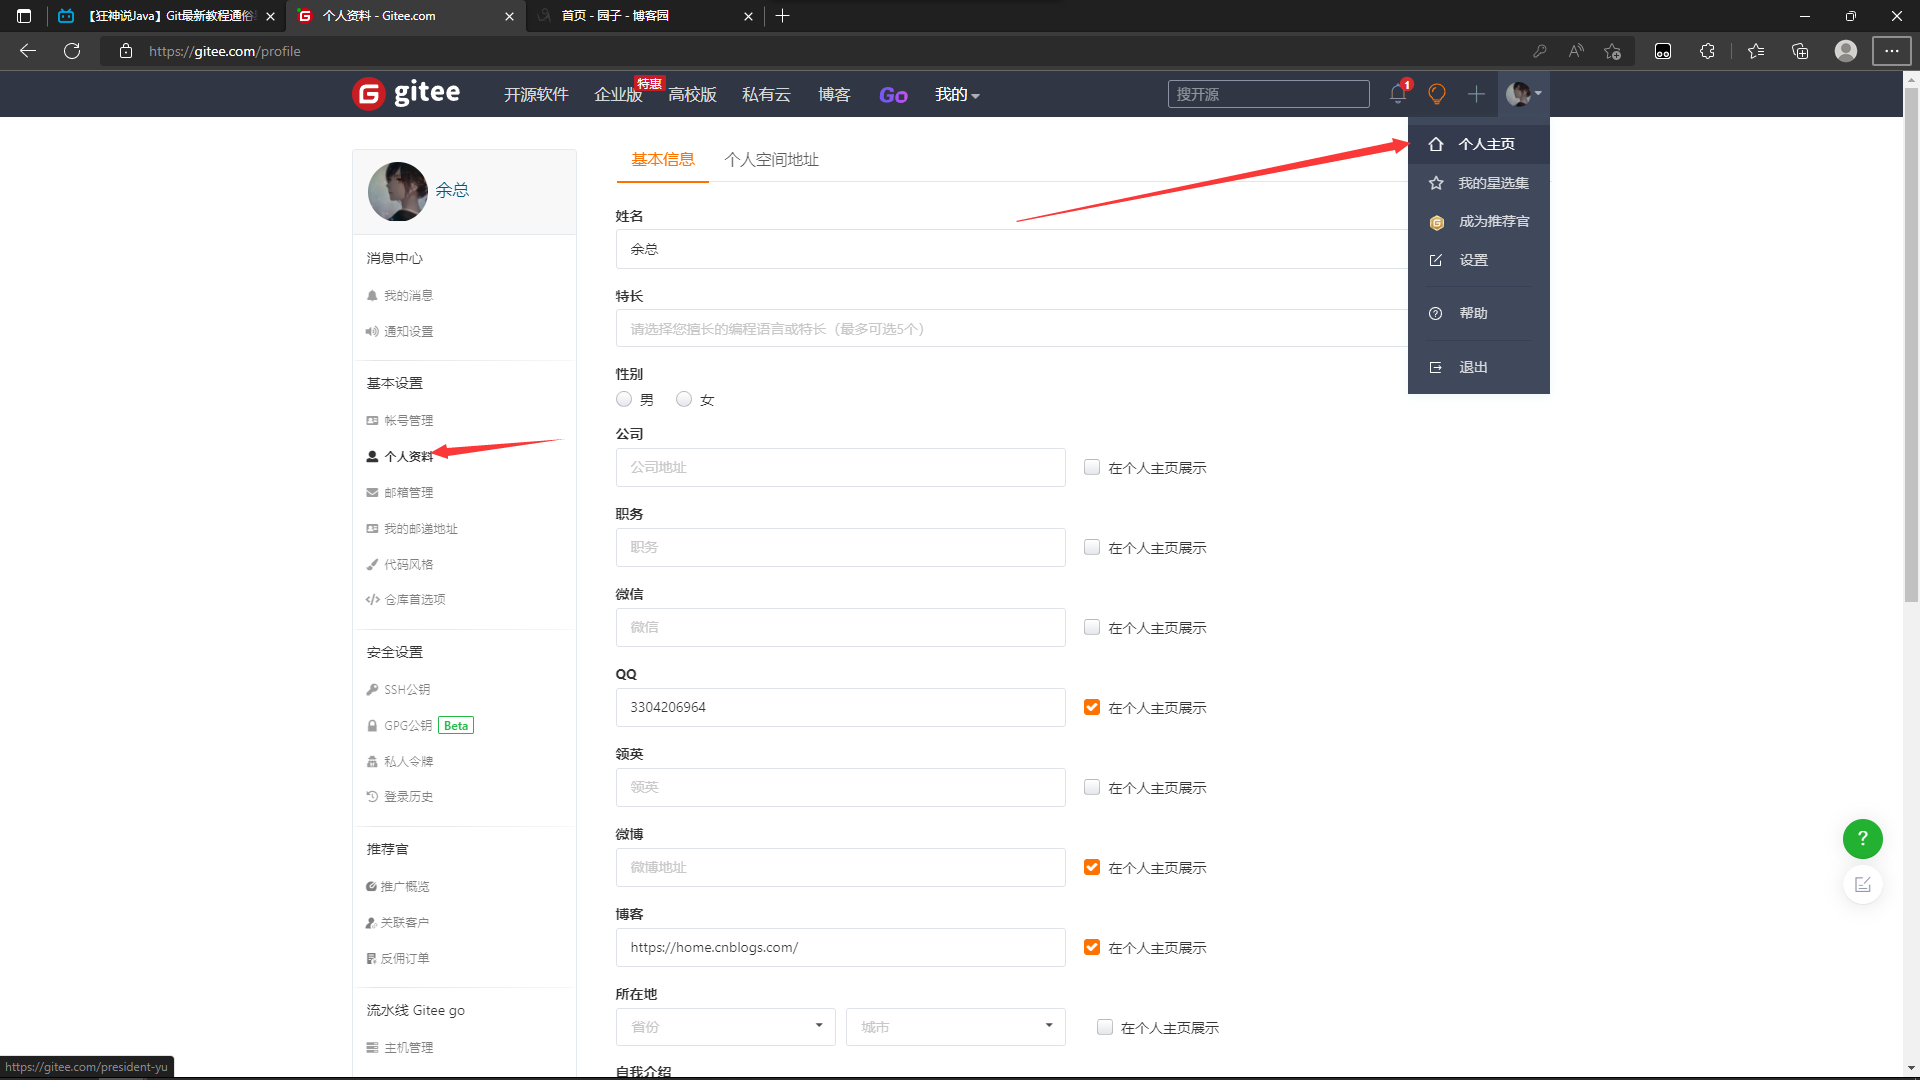Click the 博客 URL input field

(840, 947)
